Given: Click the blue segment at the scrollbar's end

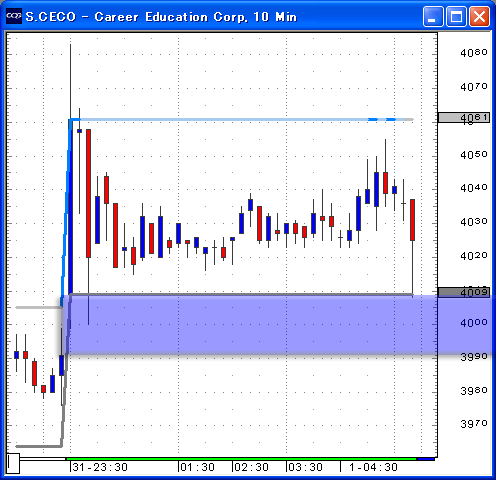Looking at the screenshot, I should pyautogui.click(x=426, y=459).
